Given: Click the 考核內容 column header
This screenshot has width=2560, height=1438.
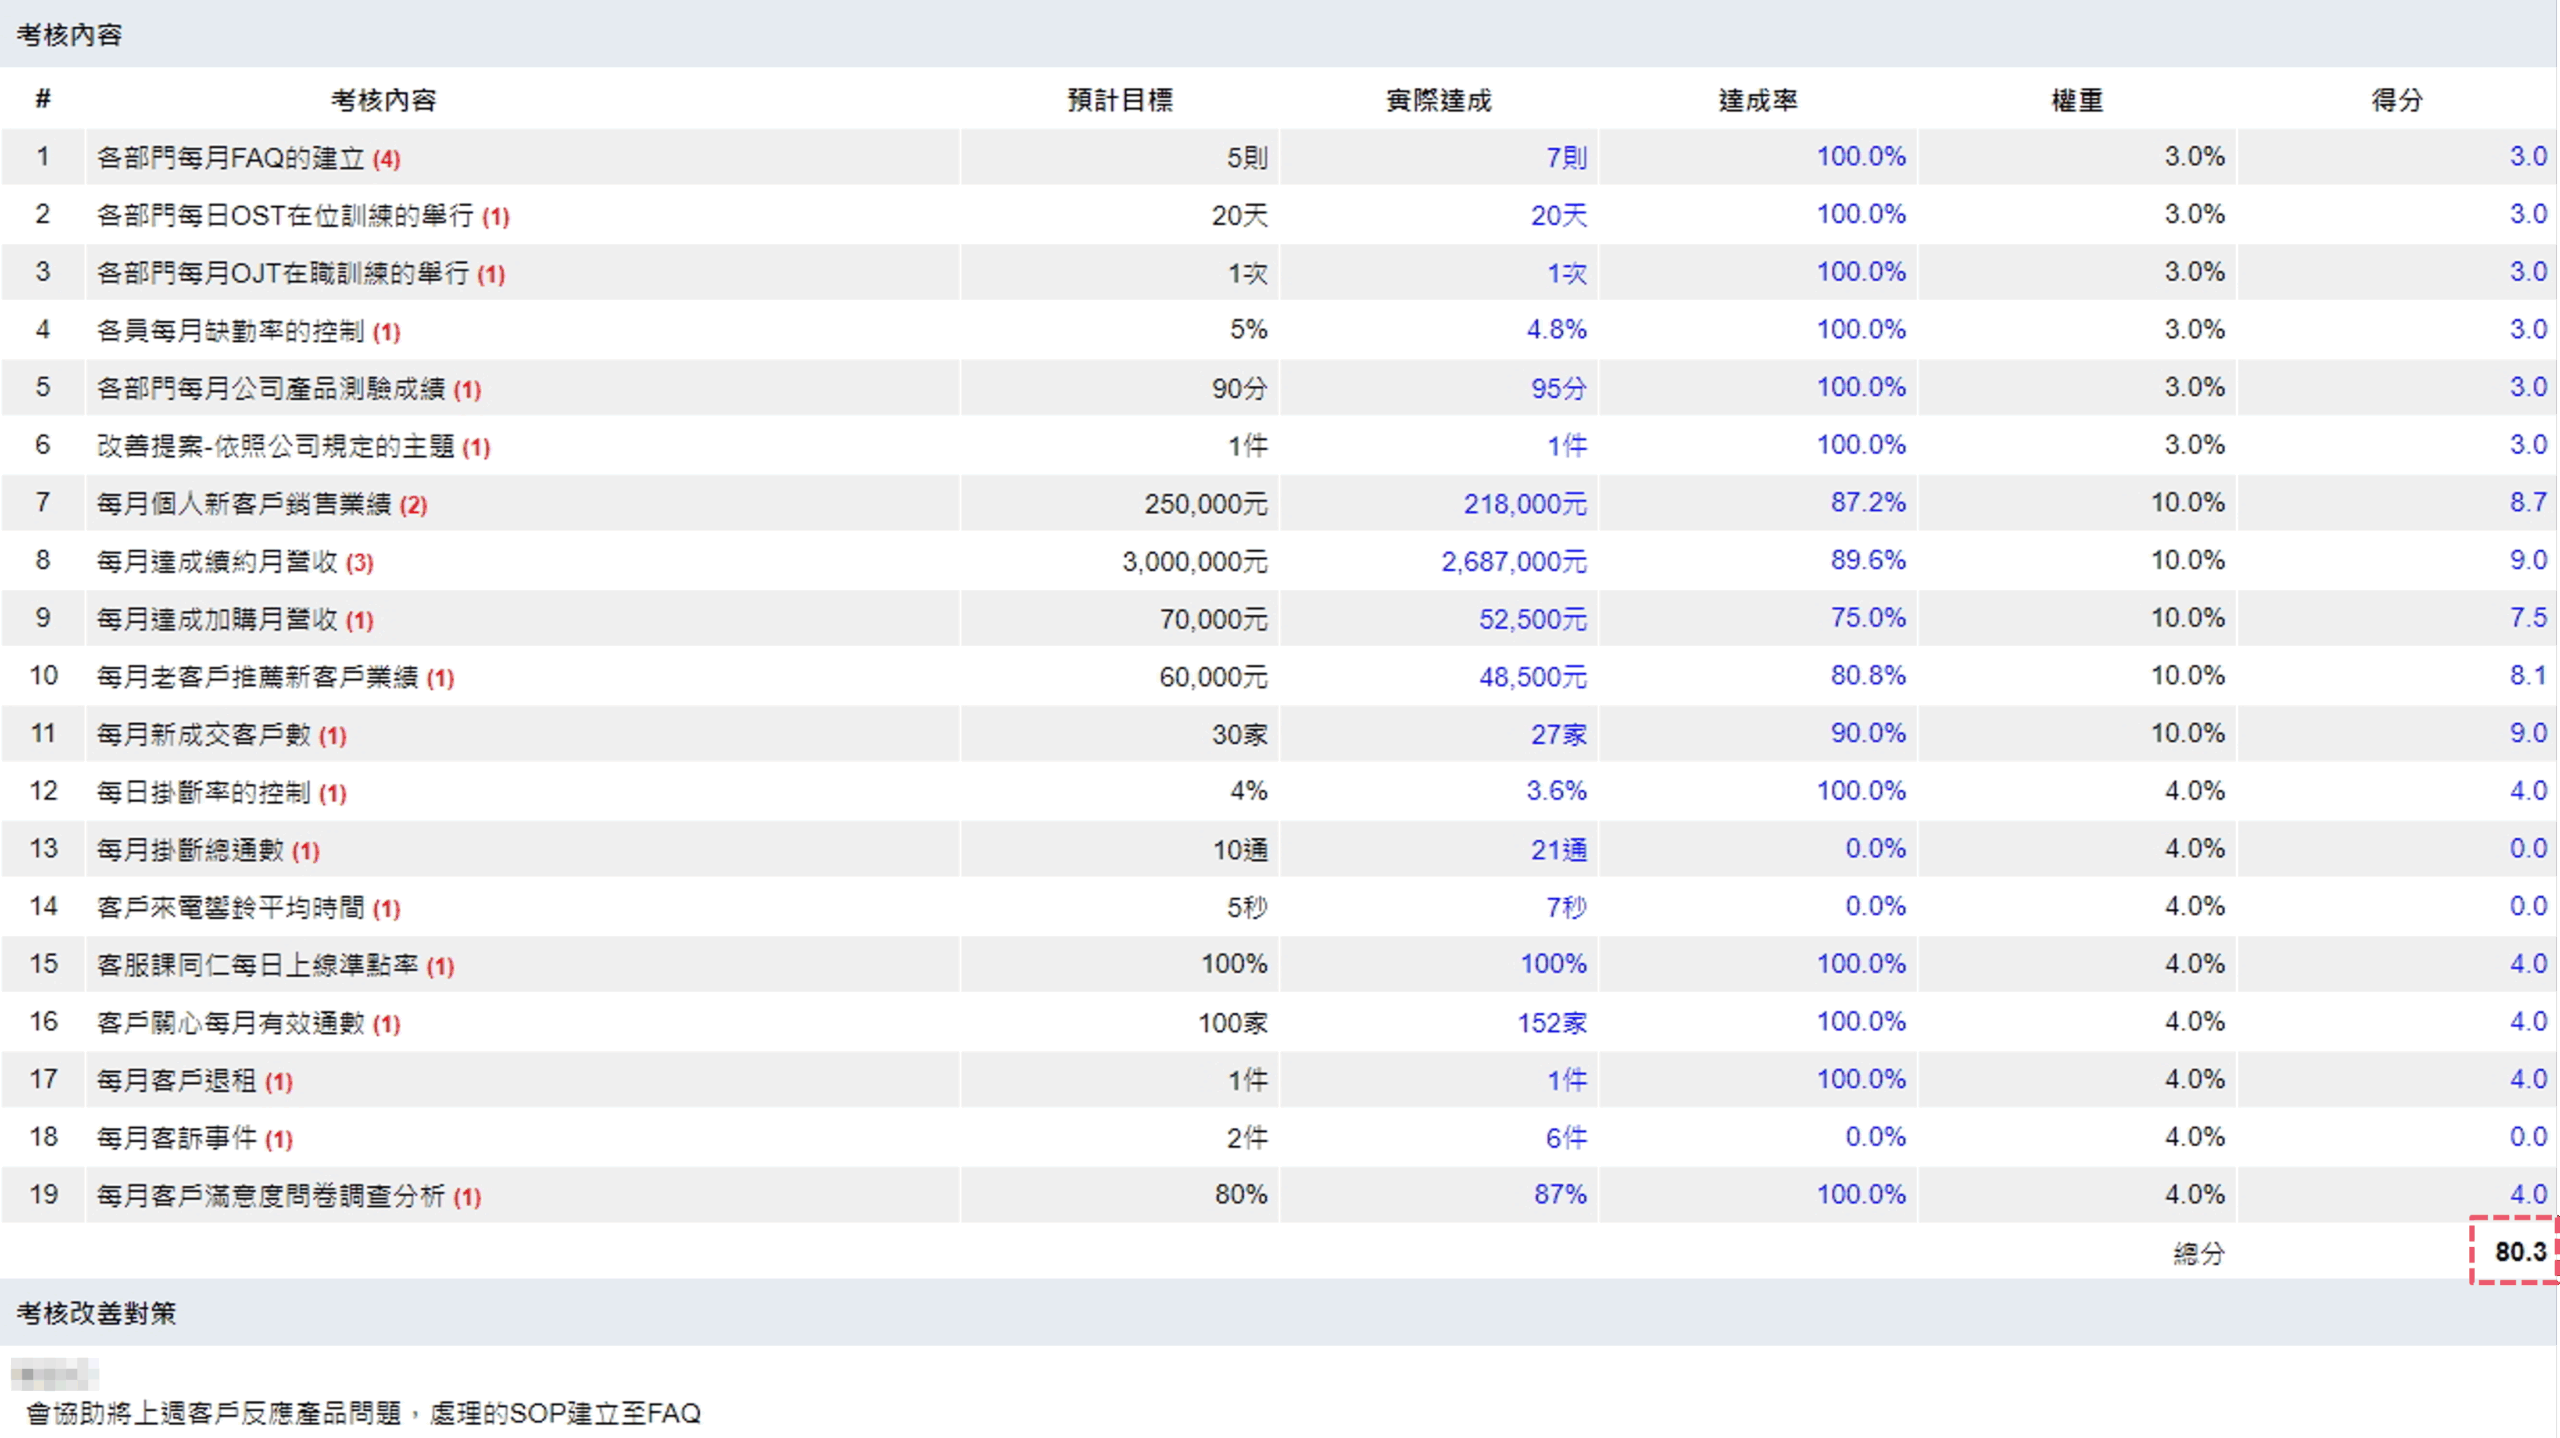Looking at the screenshot, I should click(384, 100).
